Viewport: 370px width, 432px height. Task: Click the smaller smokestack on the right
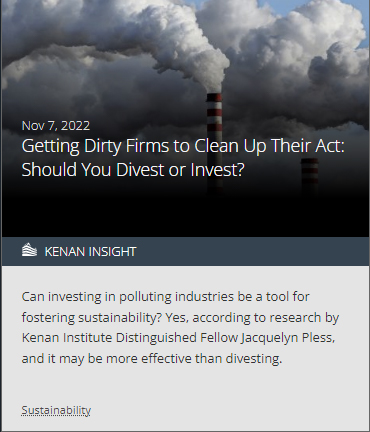[x=309, y=177]
